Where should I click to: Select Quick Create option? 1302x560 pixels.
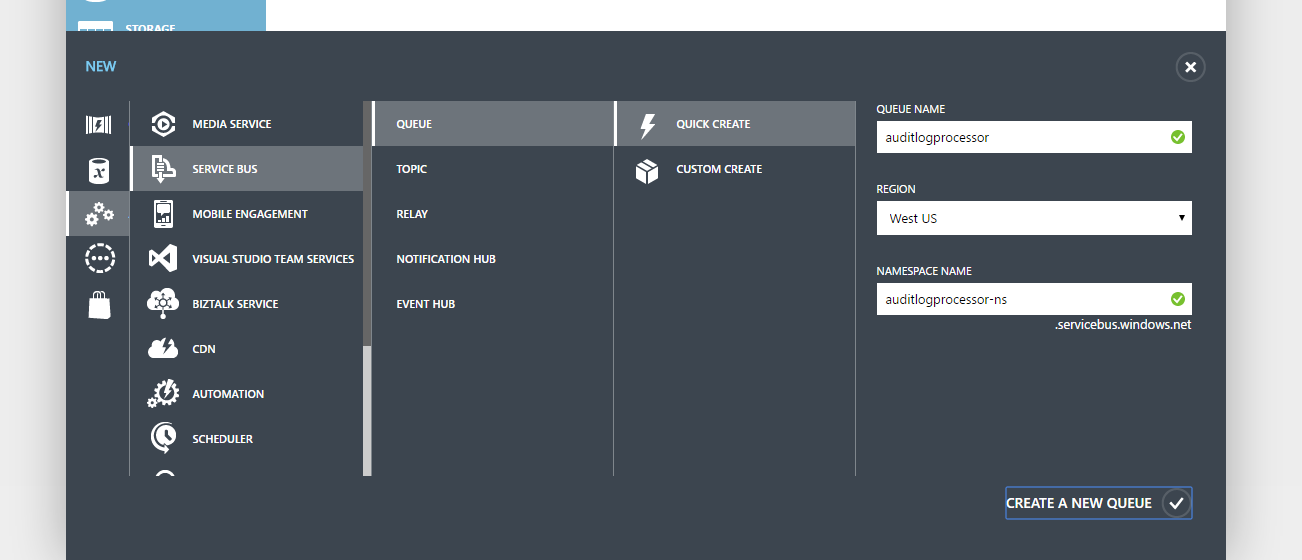(735, 124)
